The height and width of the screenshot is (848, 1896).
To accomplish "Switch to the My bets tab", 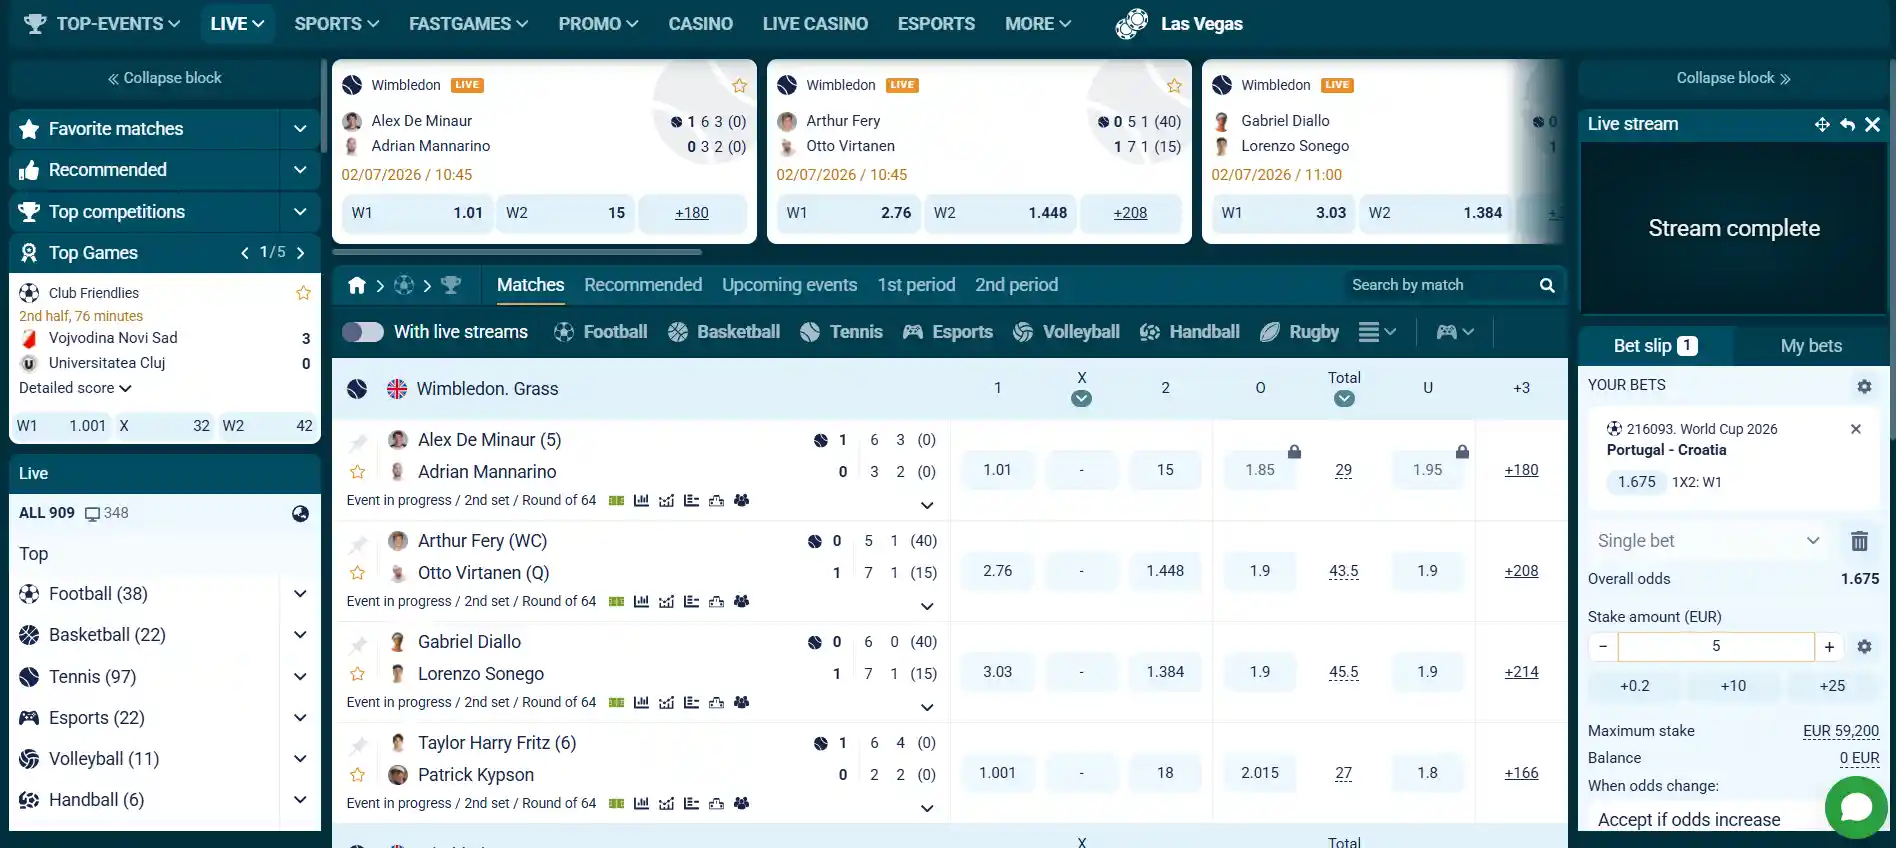I will click(1811, 346).
